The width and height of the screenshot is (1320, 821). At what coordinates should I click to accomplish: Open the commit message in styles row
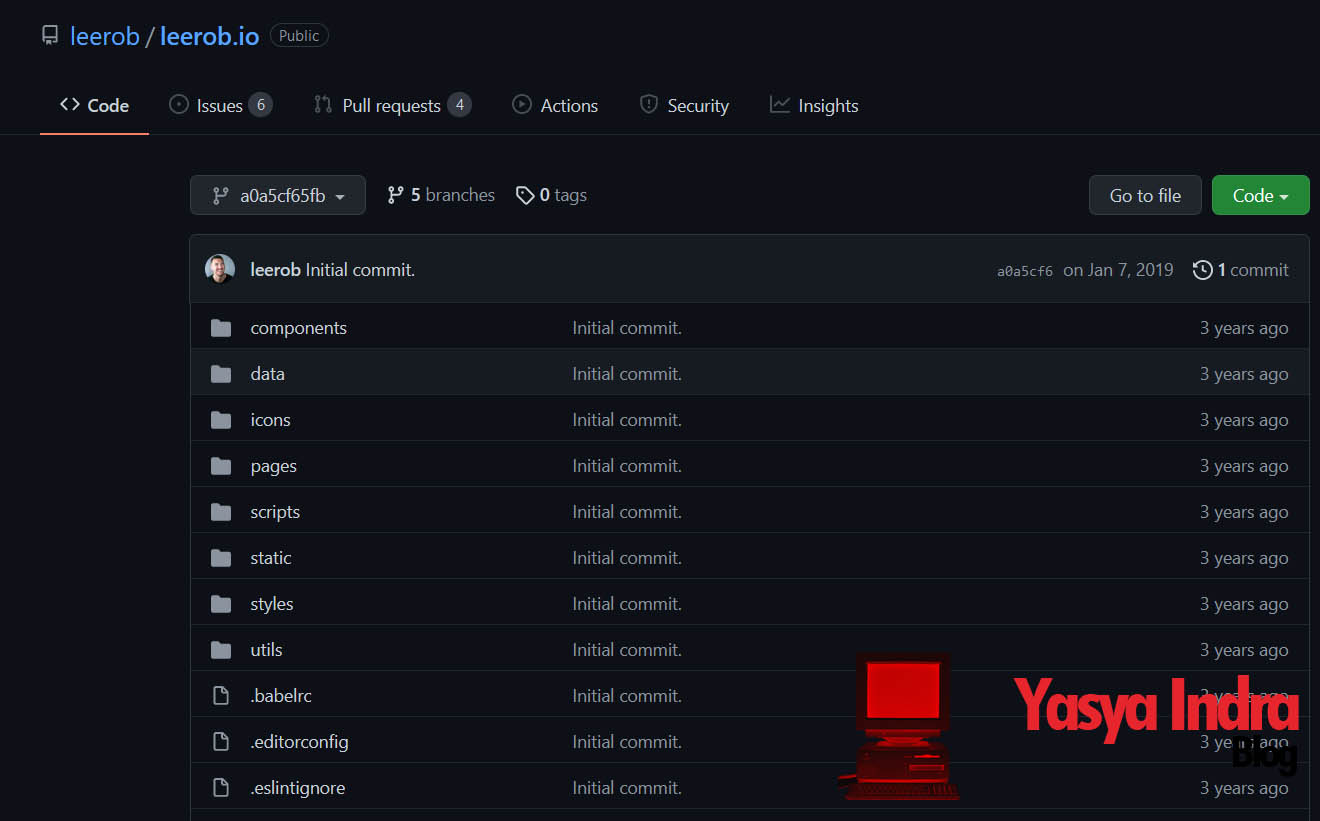coord(627,604)
